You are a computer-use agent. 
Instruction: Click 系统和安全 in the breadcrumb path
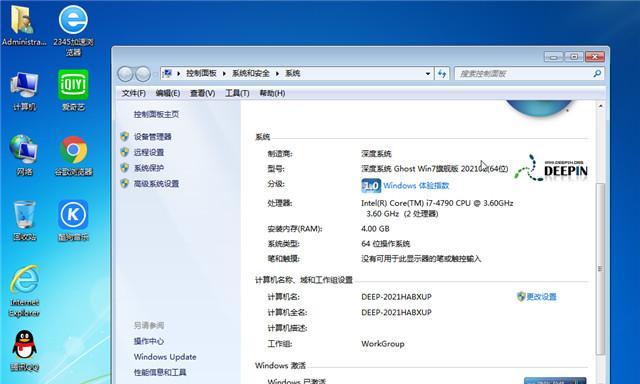251,73
